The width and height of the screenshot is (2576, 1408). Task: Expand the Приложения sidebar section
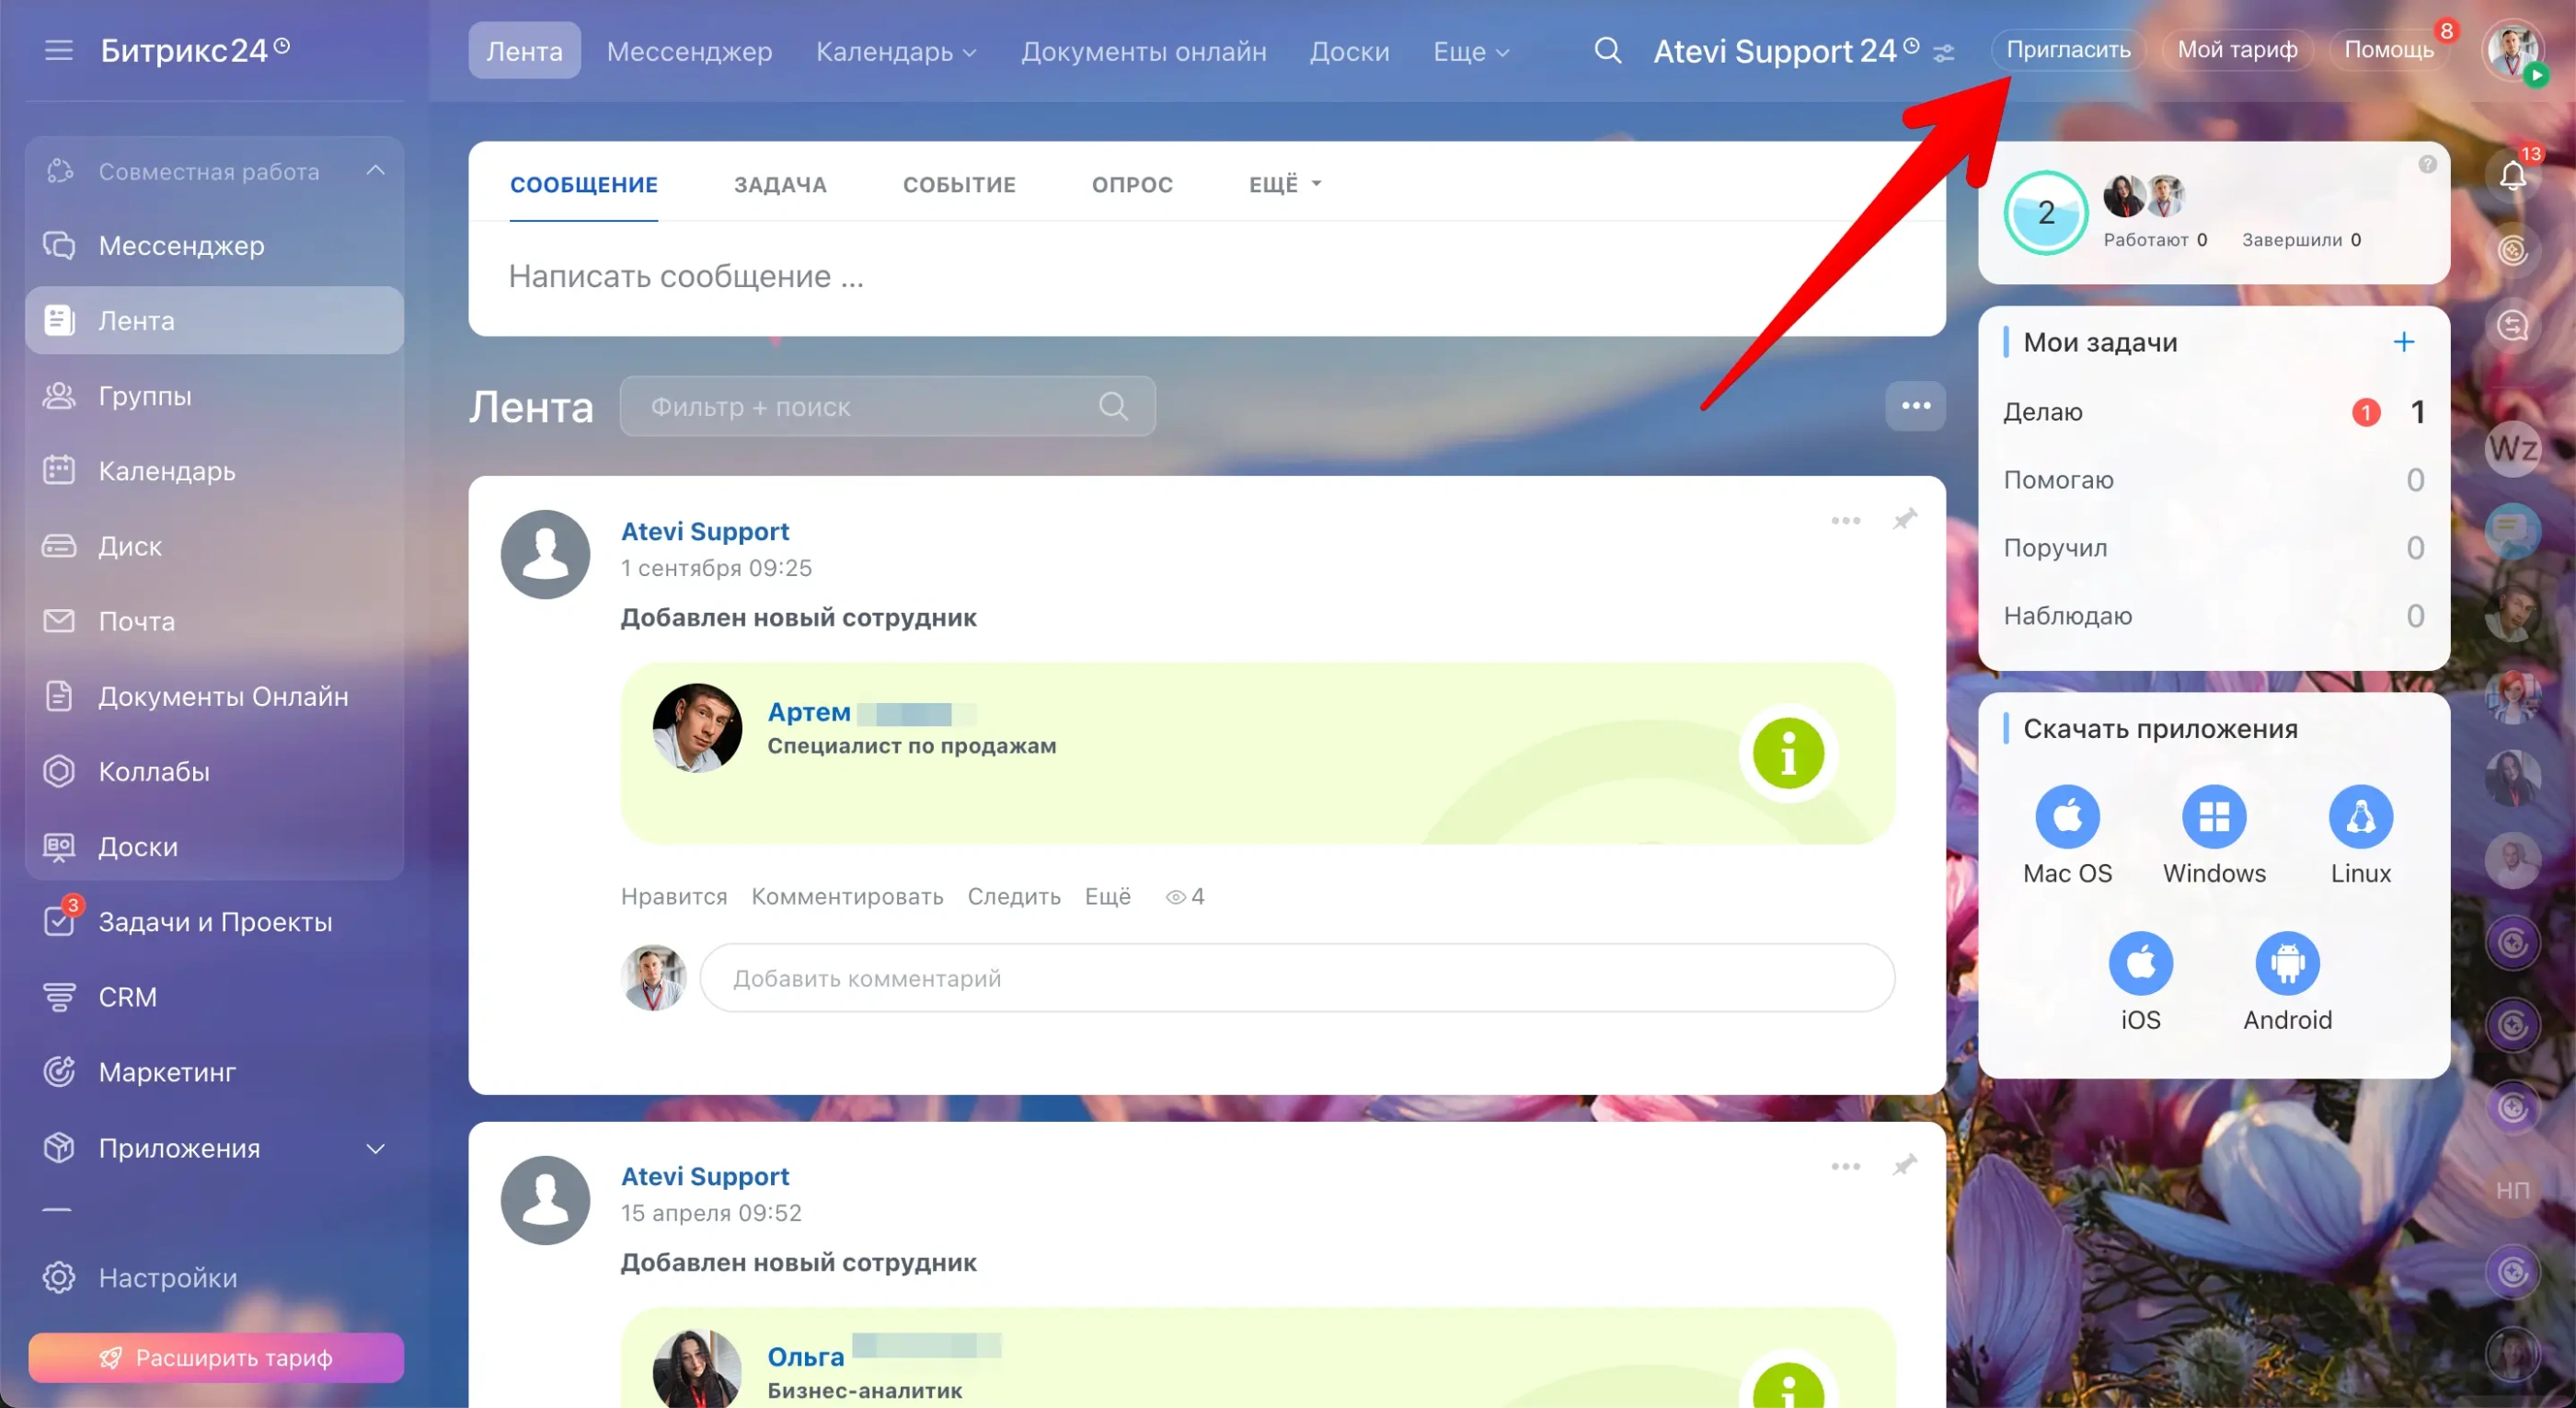[x=375, y=1148]
